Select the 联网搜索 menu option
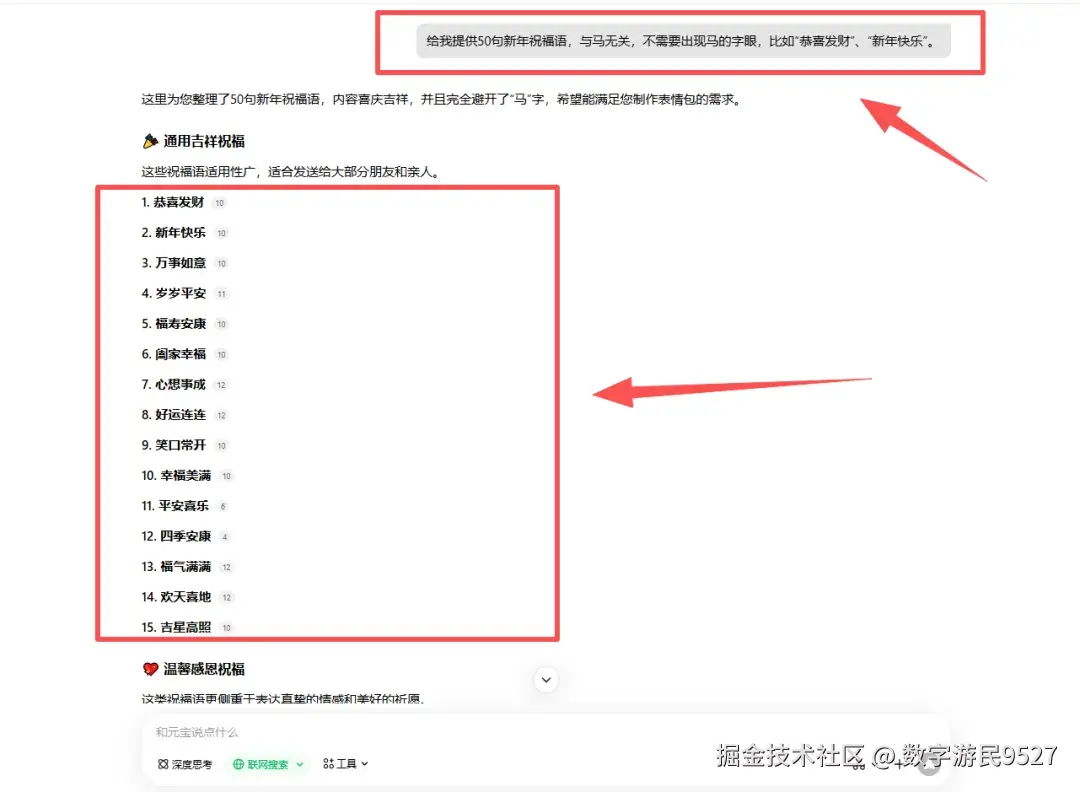The image size is (1080, 792). click(265, 763)
